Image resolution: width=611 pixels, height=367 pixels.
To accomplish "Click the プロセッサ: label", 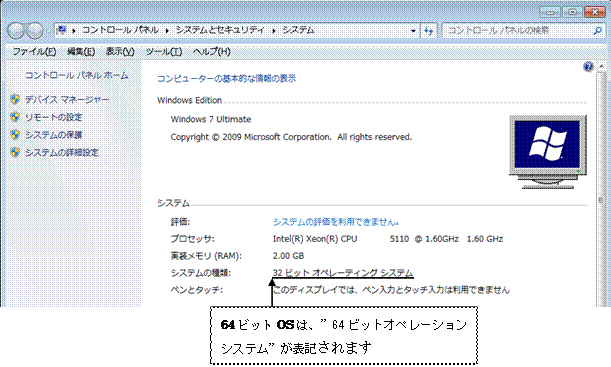I will pos(192,239).
